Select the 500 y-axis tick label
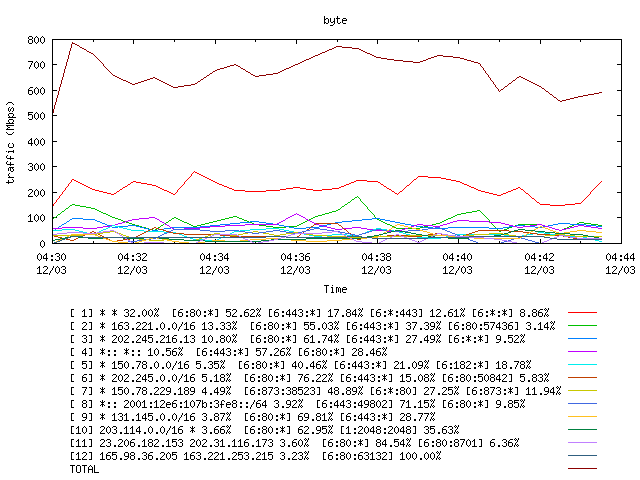 [36, 116]
